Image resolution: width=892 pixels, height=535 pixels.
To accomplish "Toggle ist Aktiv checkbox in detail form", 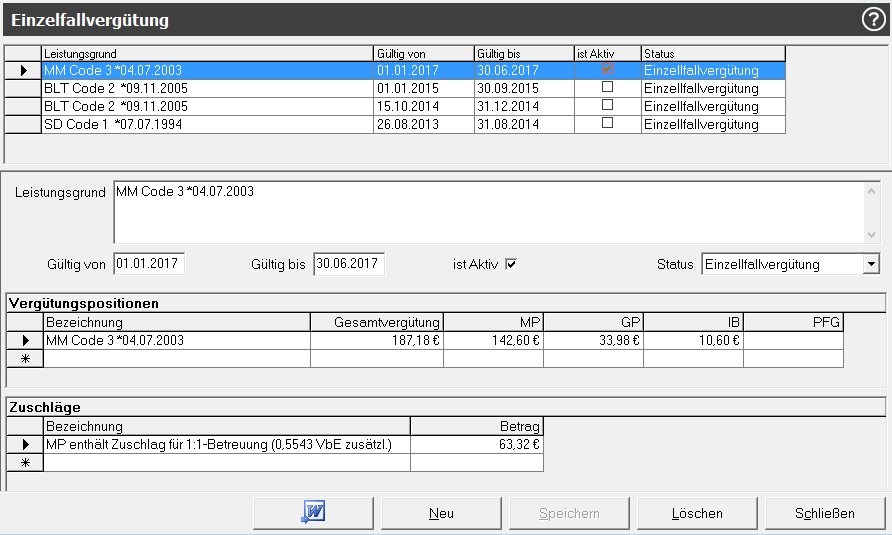I will [511, 265].
